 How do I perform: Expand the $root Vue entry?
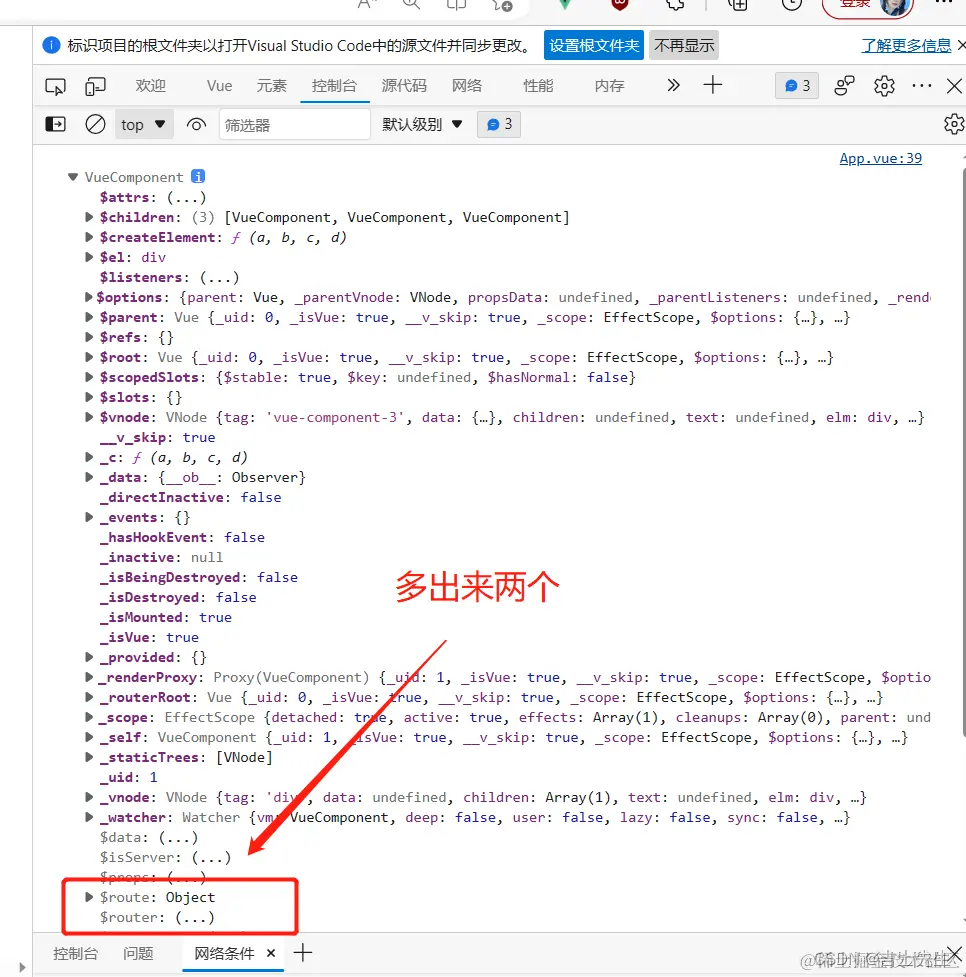pyautogui.click(x=88, y=357)
